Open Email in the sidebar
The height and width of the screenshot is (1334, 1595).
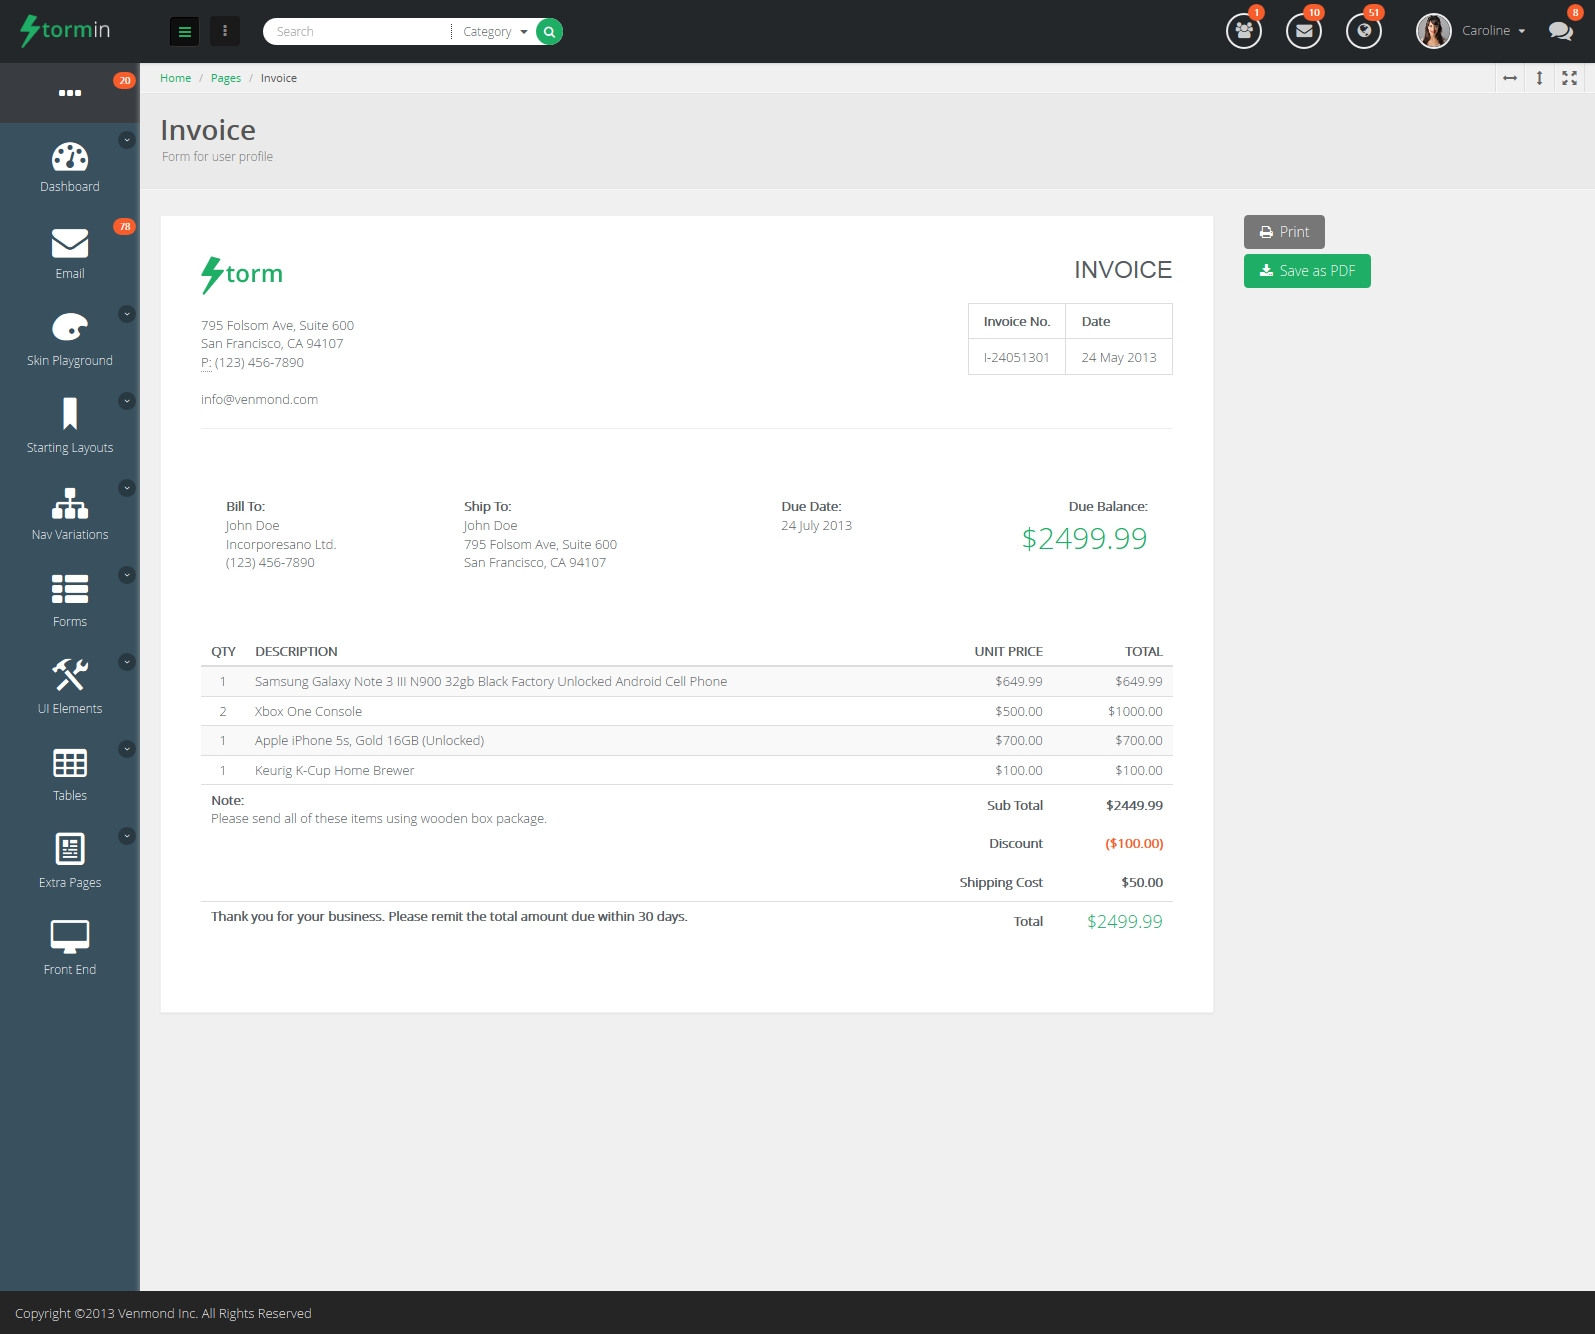[70, 254]
